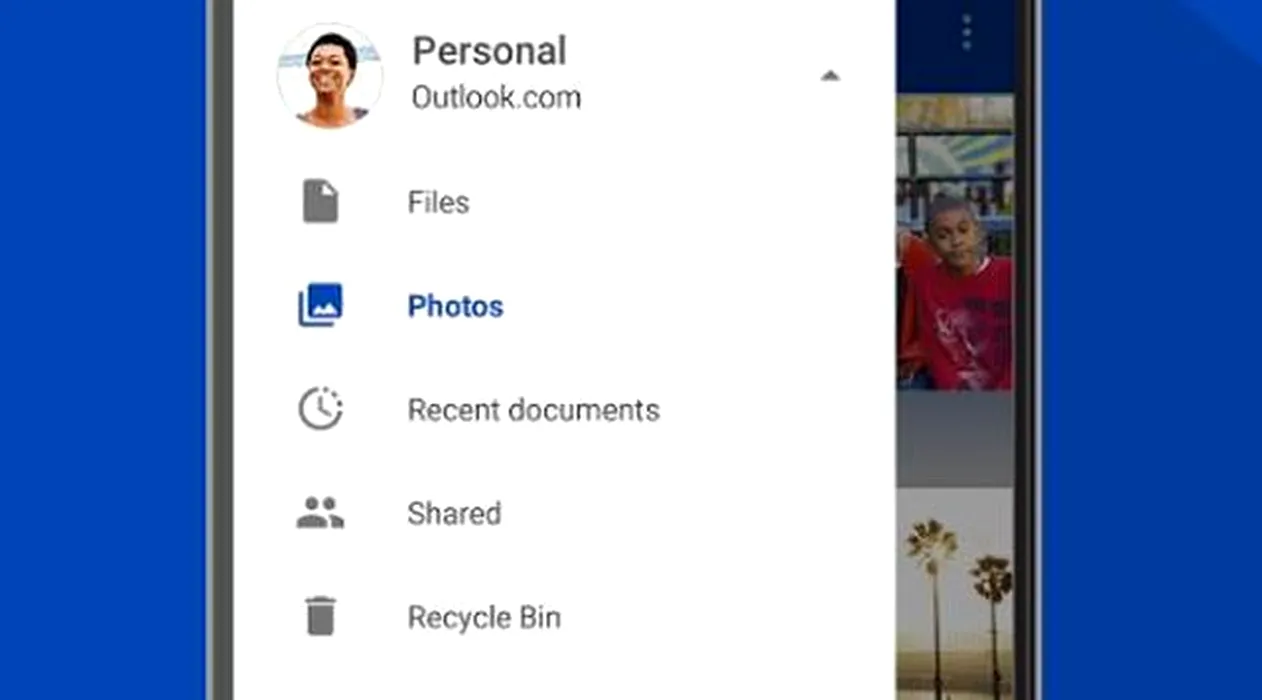1262x700 pixels.
Task: Open Recent documents text entry
Action: pyautogui.click(x=533, y=410)
